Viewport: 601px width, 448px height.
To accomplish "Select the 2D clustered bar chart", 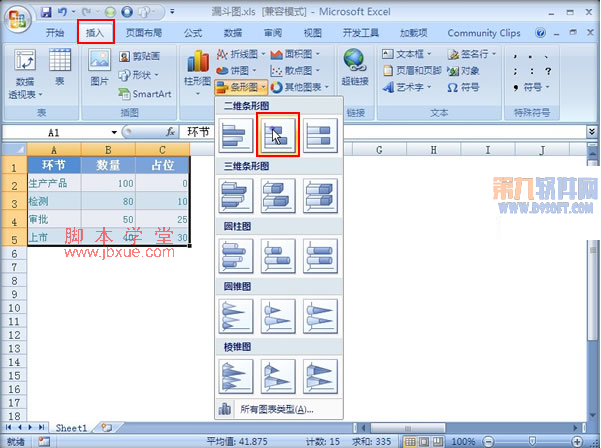I will click(236, 135).
